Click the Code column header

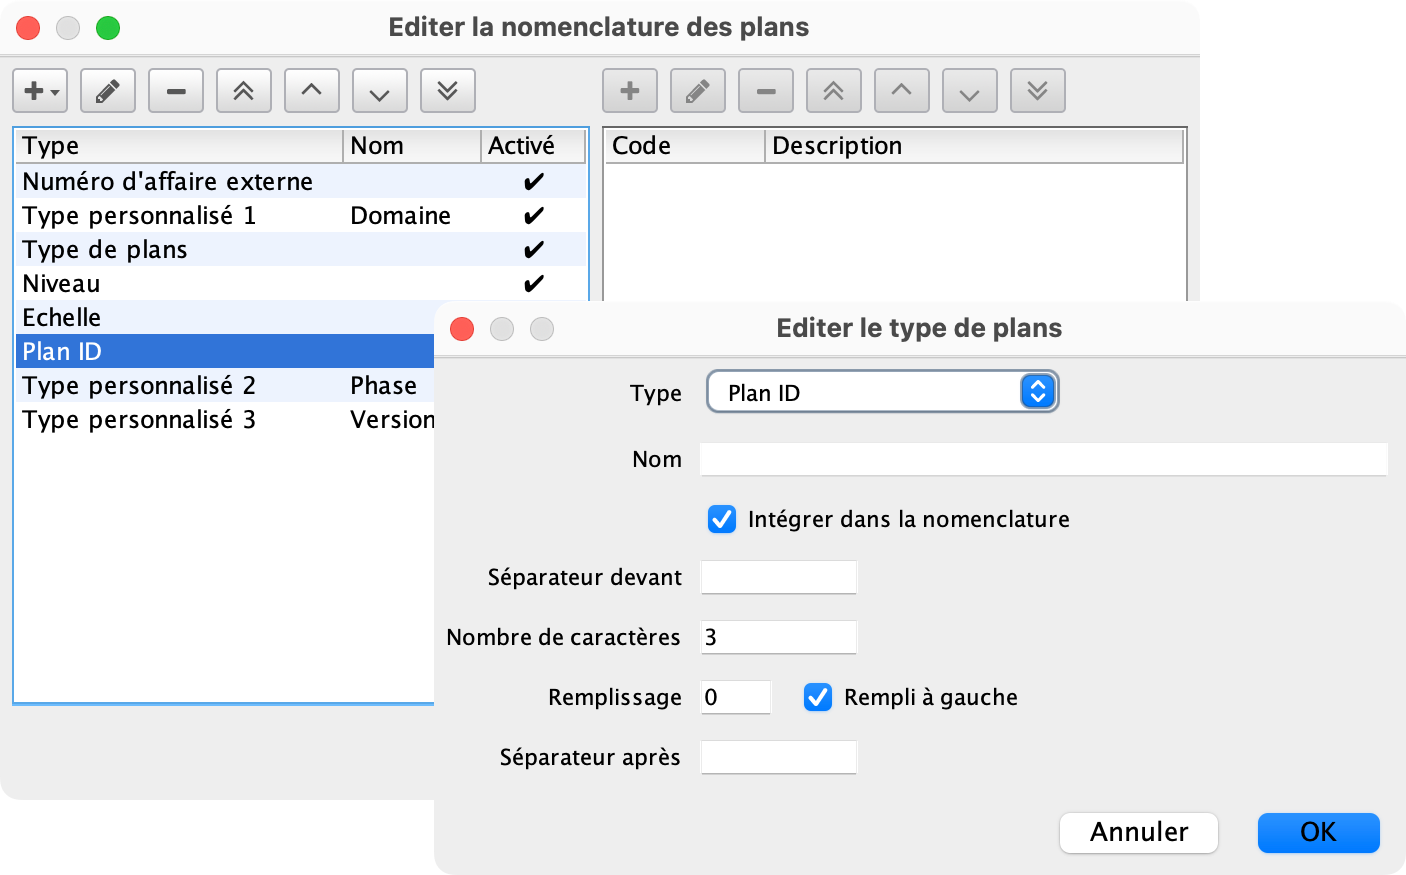[x=686, y=146]
